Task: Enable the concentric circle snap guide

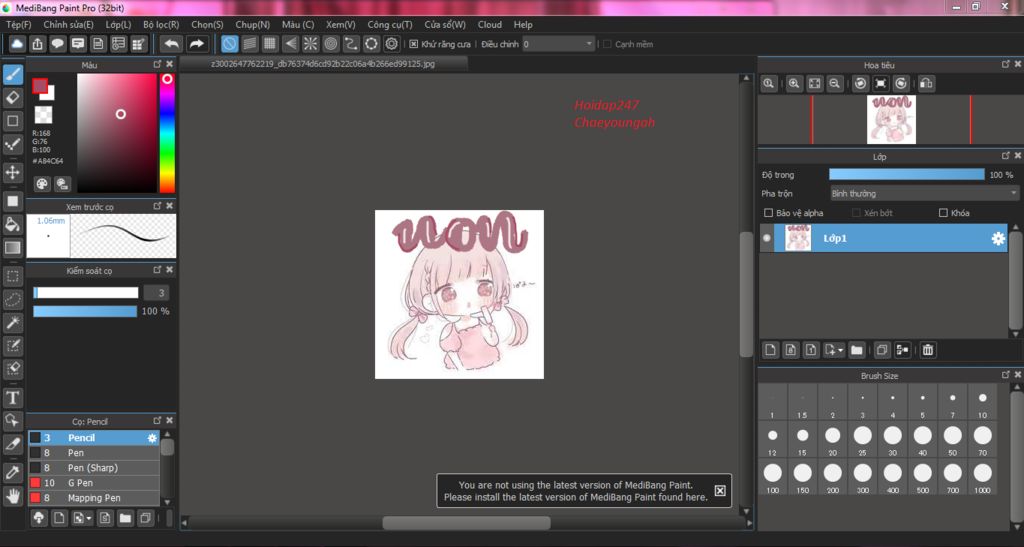Action: click(x=330, y=44)
